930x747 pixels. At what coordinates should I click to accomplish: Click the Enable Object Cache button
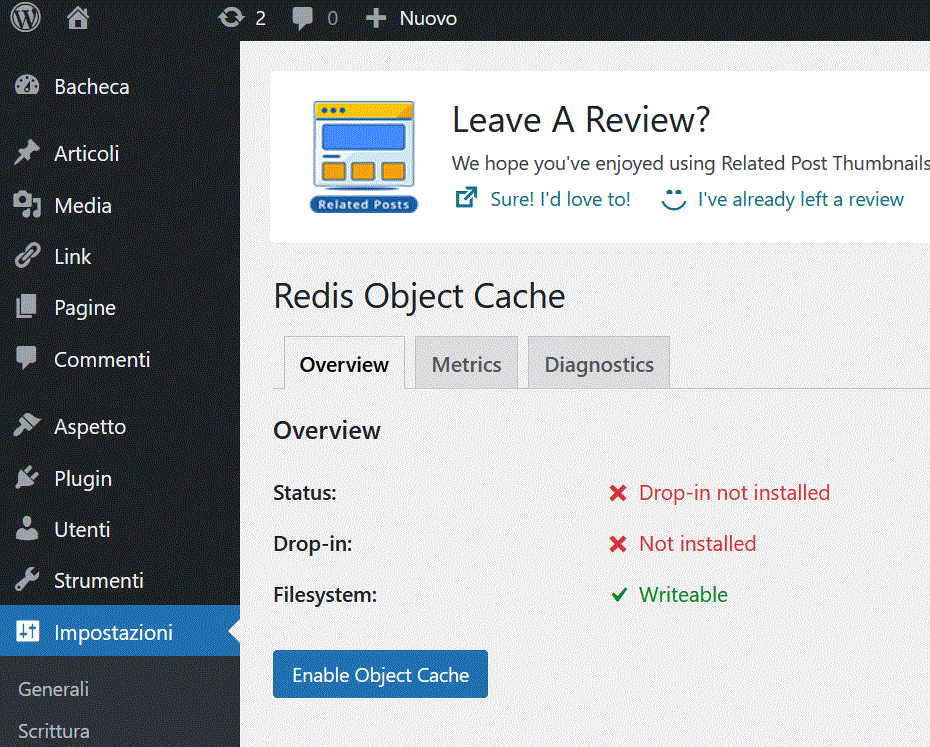tap(380, 674)
